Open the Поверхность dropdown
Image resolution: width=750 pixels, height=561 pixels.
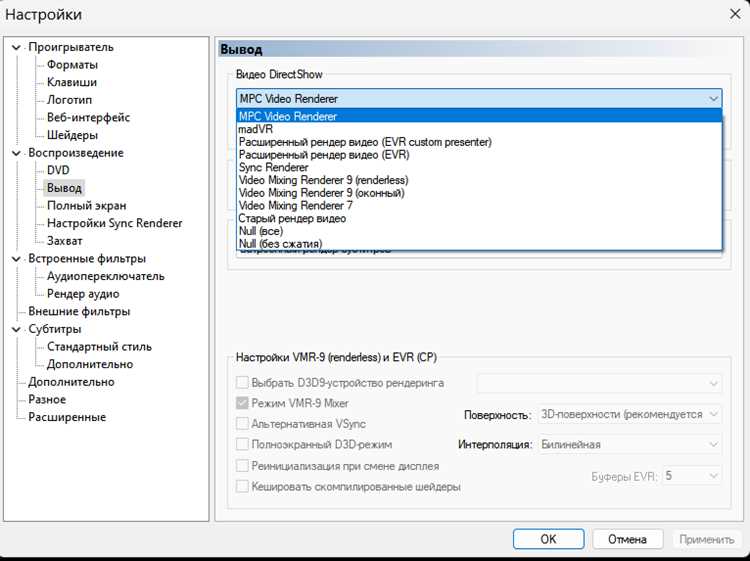tap(630, 414)
